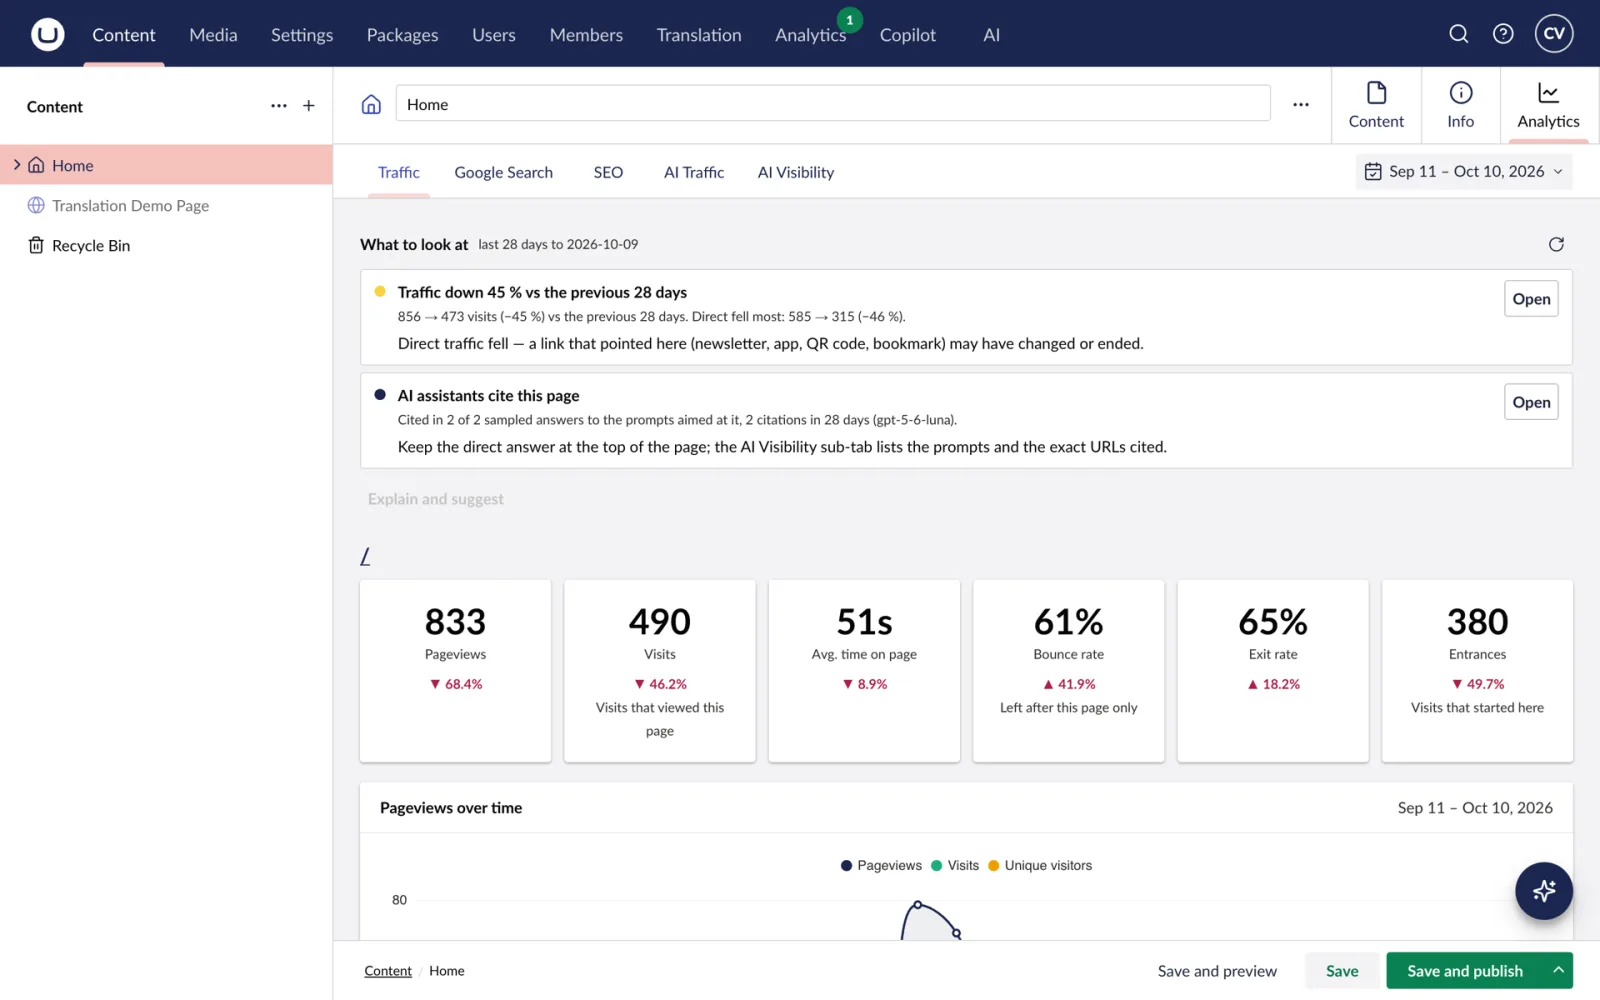Switch to the Content workspace view icon

coord(1376,106)
